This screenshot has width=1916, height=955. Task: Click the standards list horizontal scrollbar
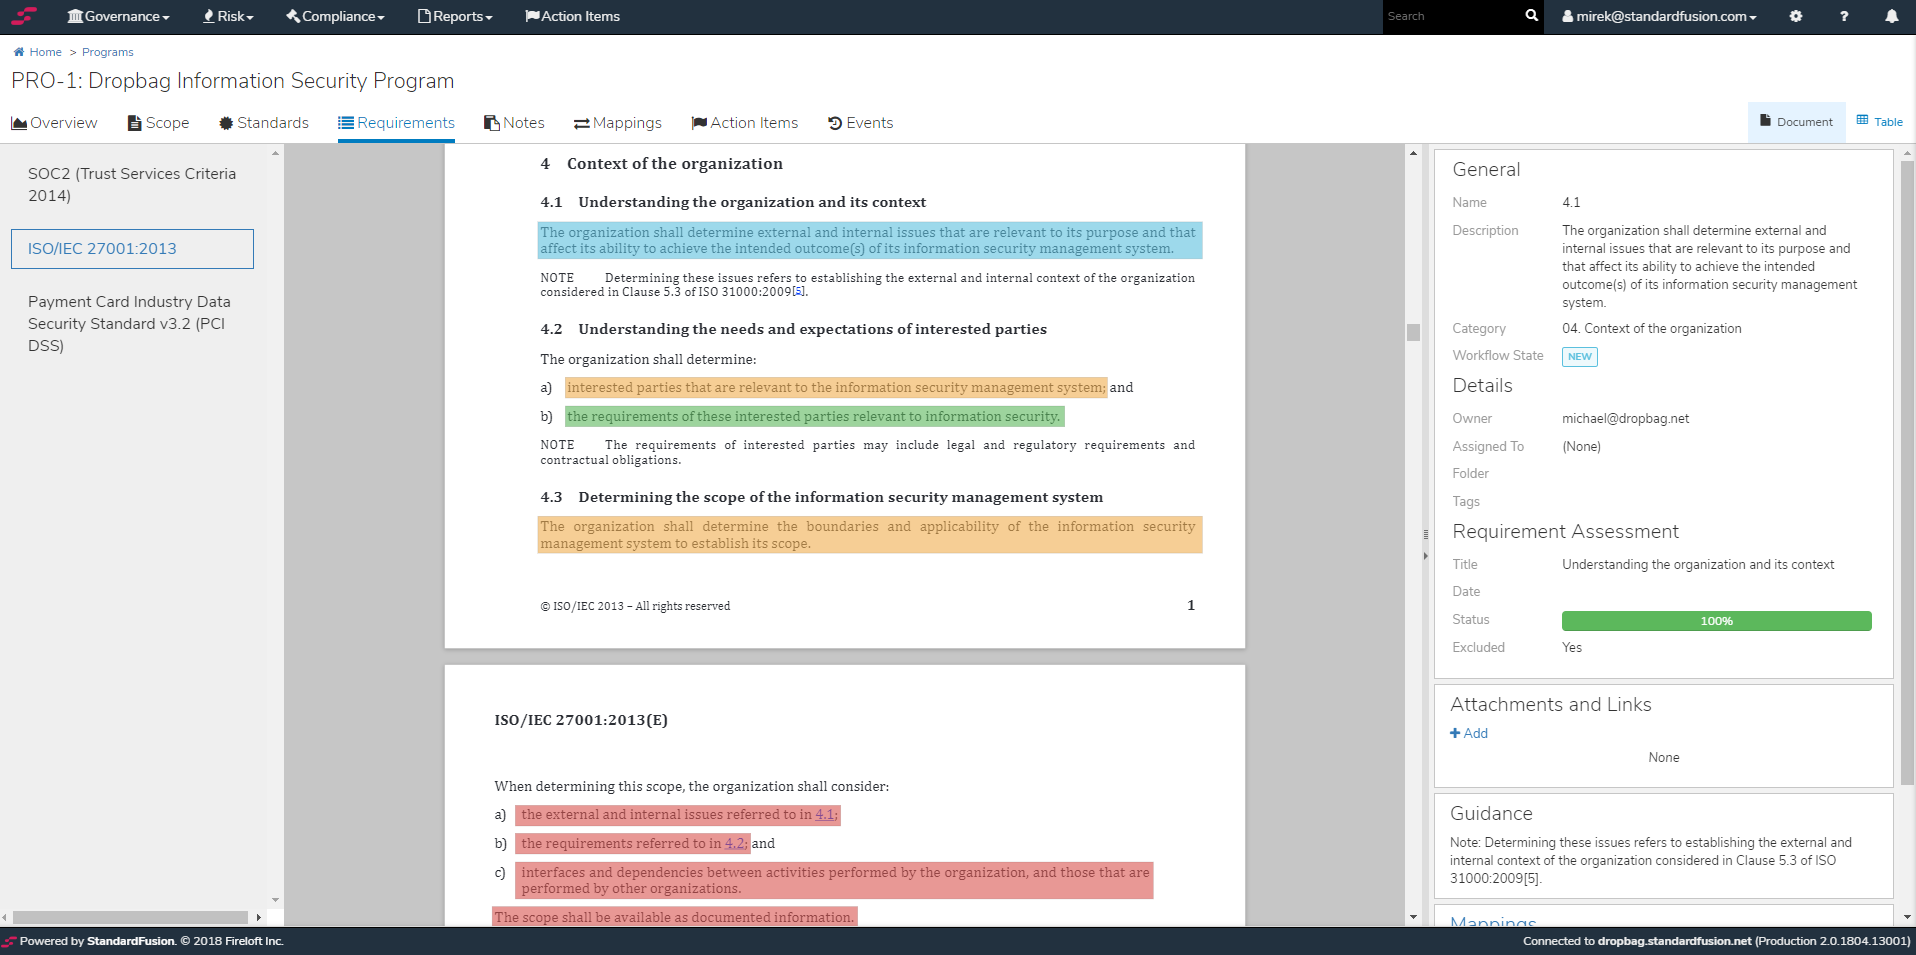130,917
